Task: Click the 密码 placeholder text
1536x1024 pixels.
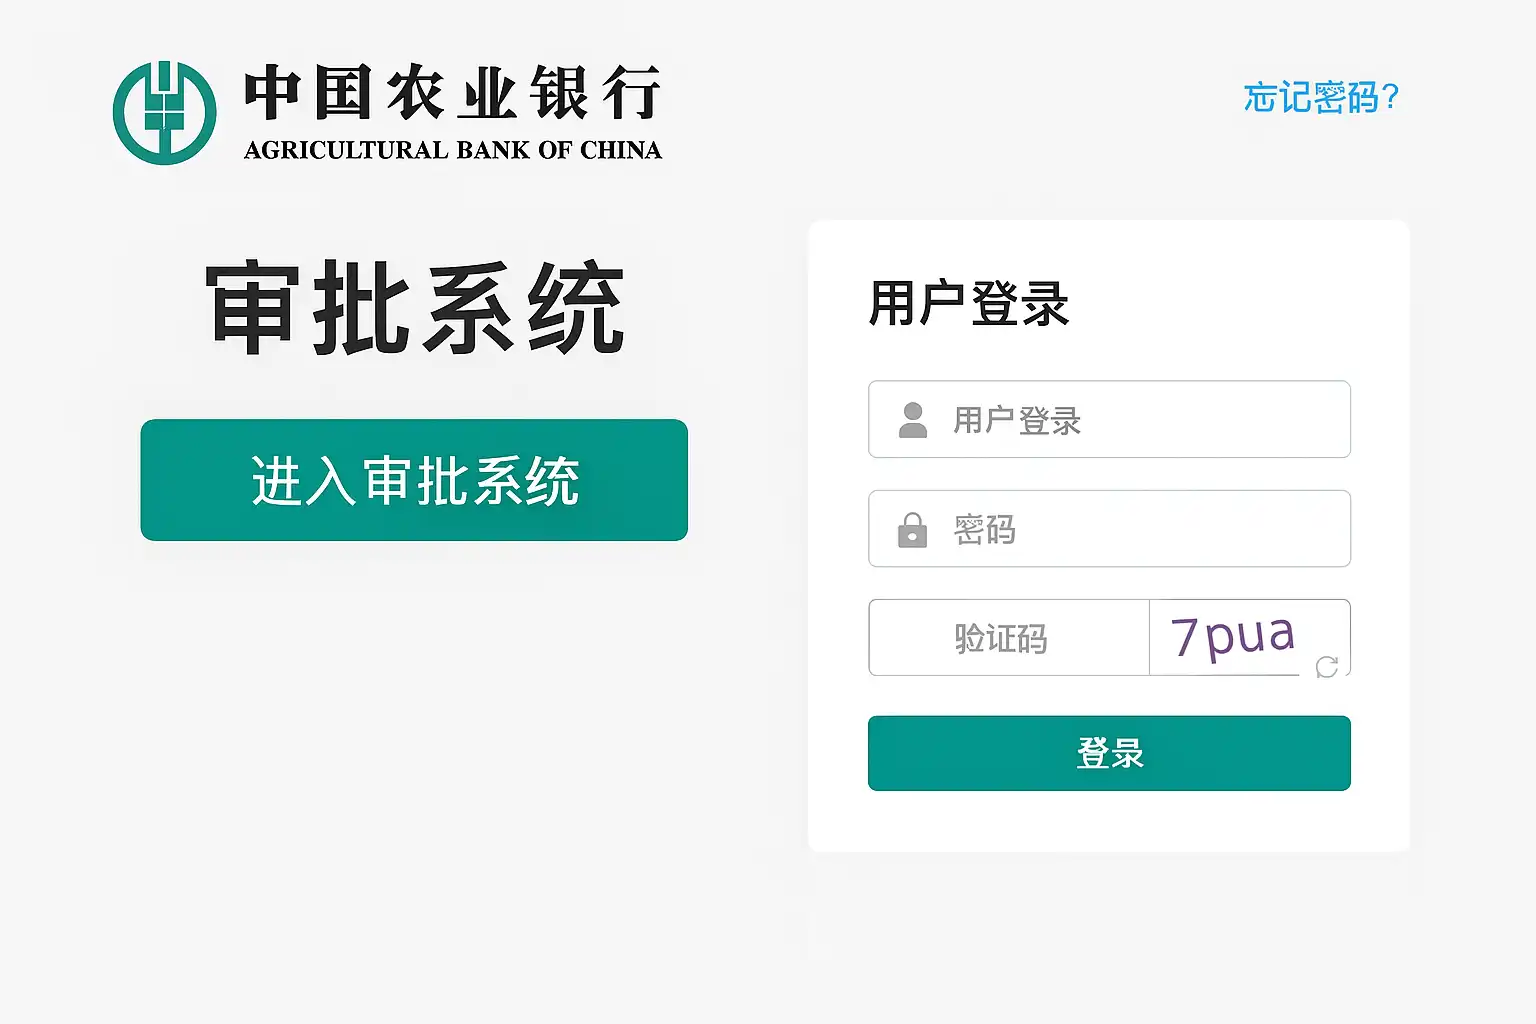Action: coord(985,529)
